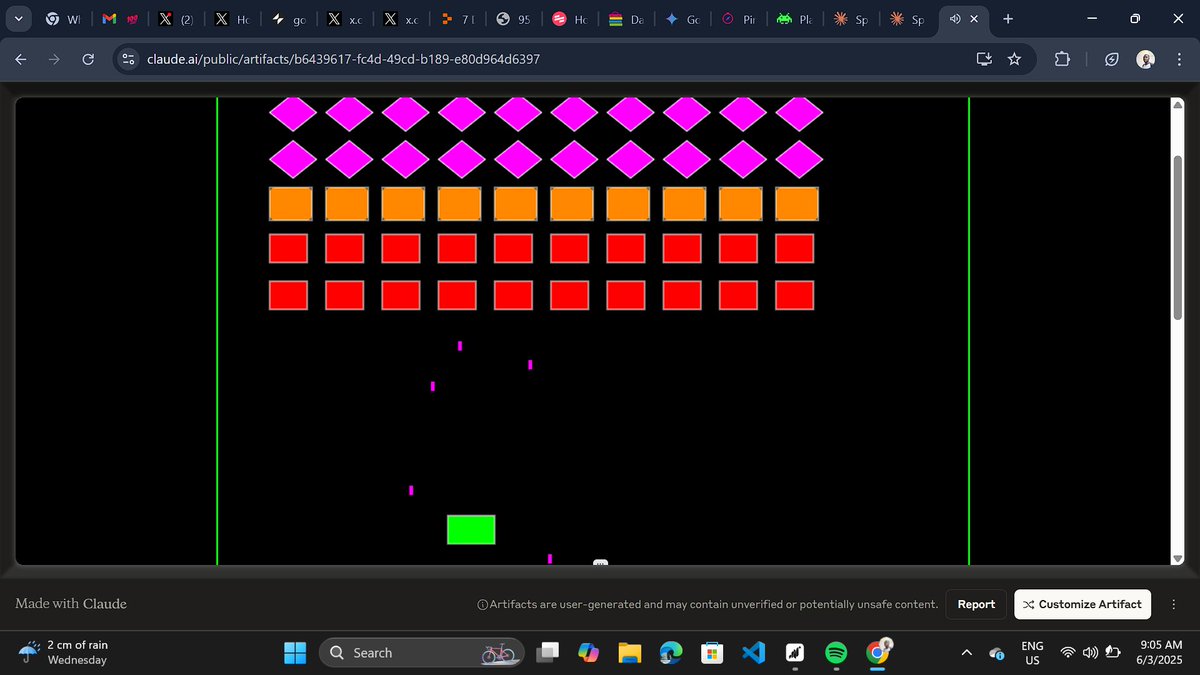Open Microsoft Store from the taskbar
This screenshot has width=1200, height=675.
point(711,653)
